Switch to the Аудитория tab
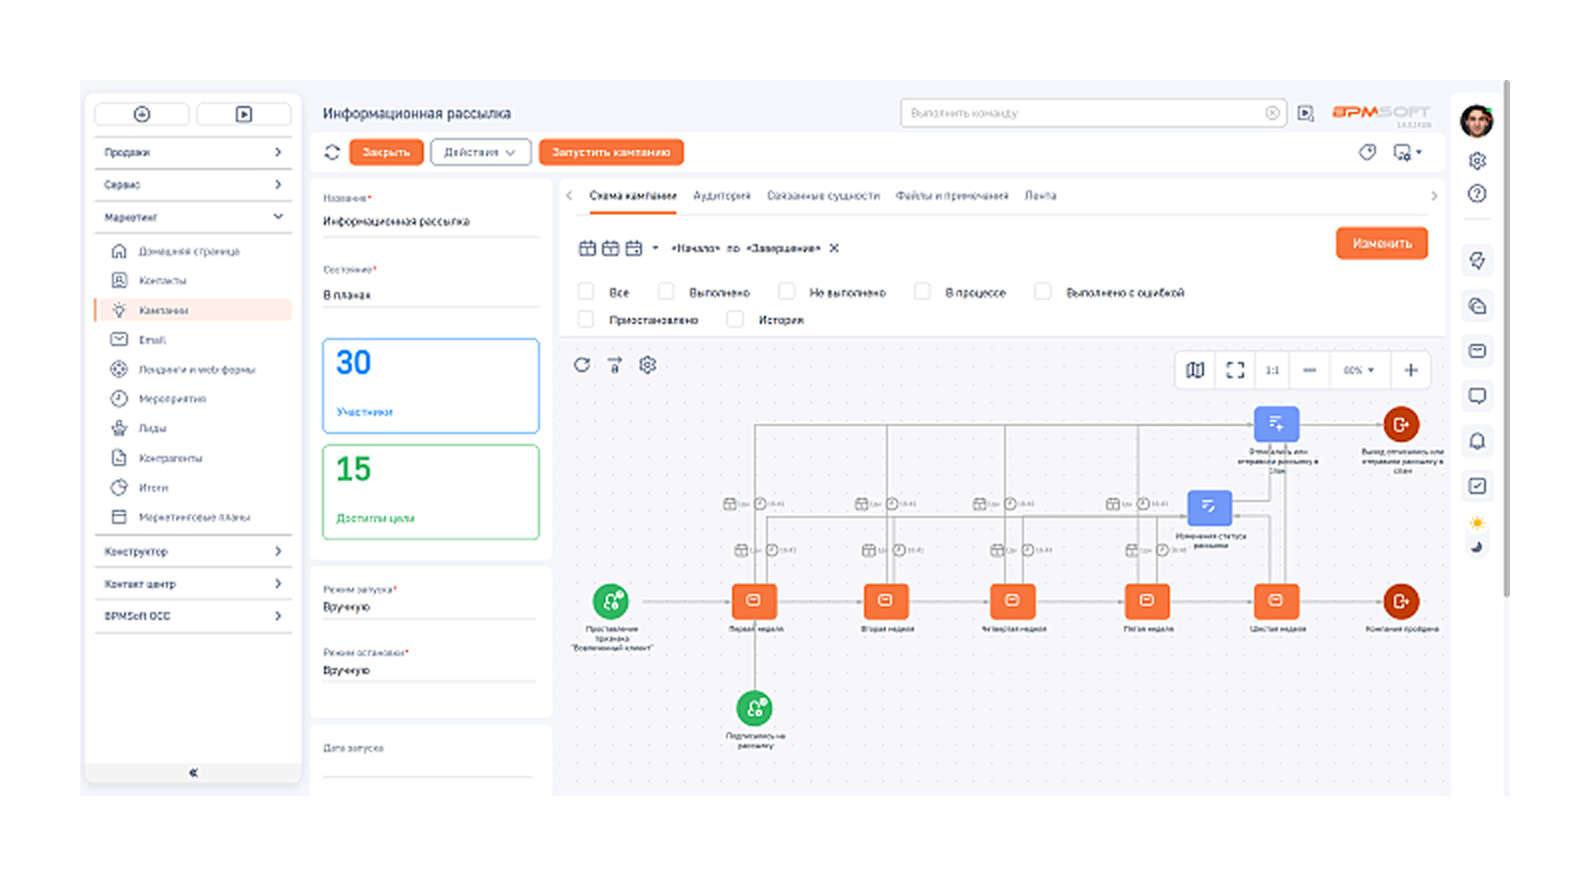This screenshot has width=1590, height=876. 722,196
